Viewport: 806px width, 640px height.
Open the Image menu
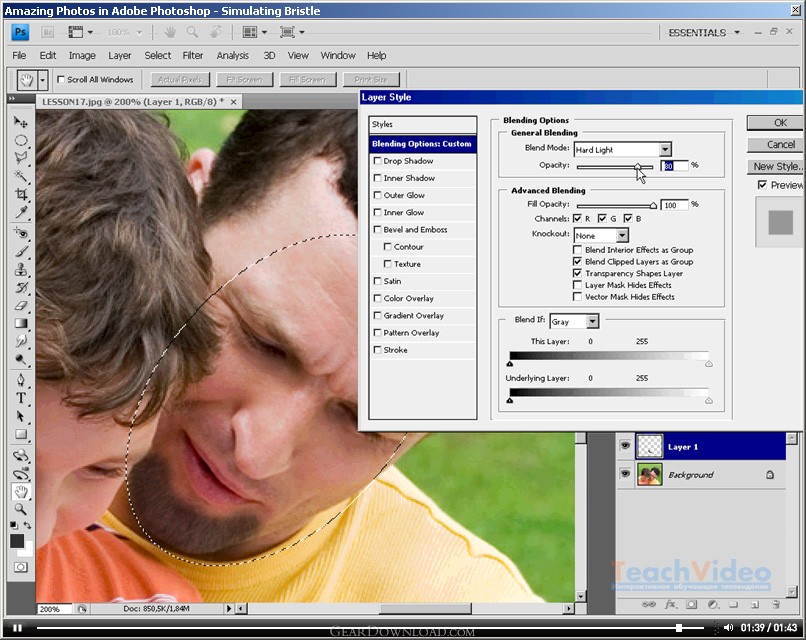coord(82,56)
